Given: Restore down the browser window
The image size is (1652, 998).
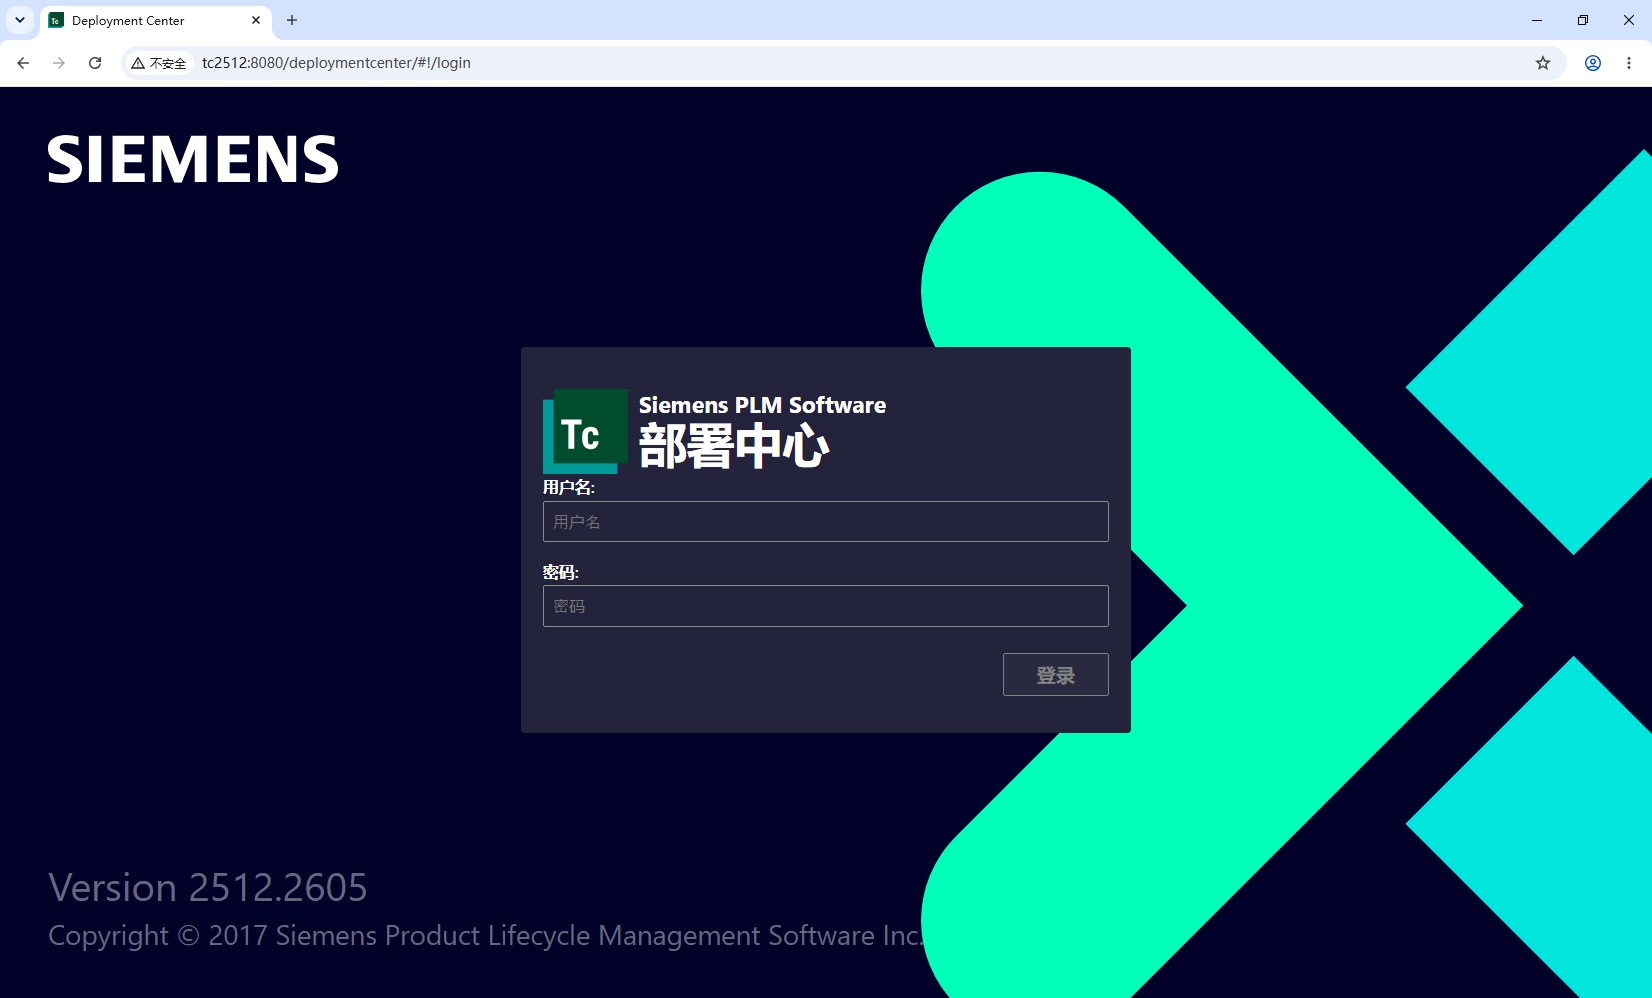Looking at the screenshot, I should coord(1583,20).
